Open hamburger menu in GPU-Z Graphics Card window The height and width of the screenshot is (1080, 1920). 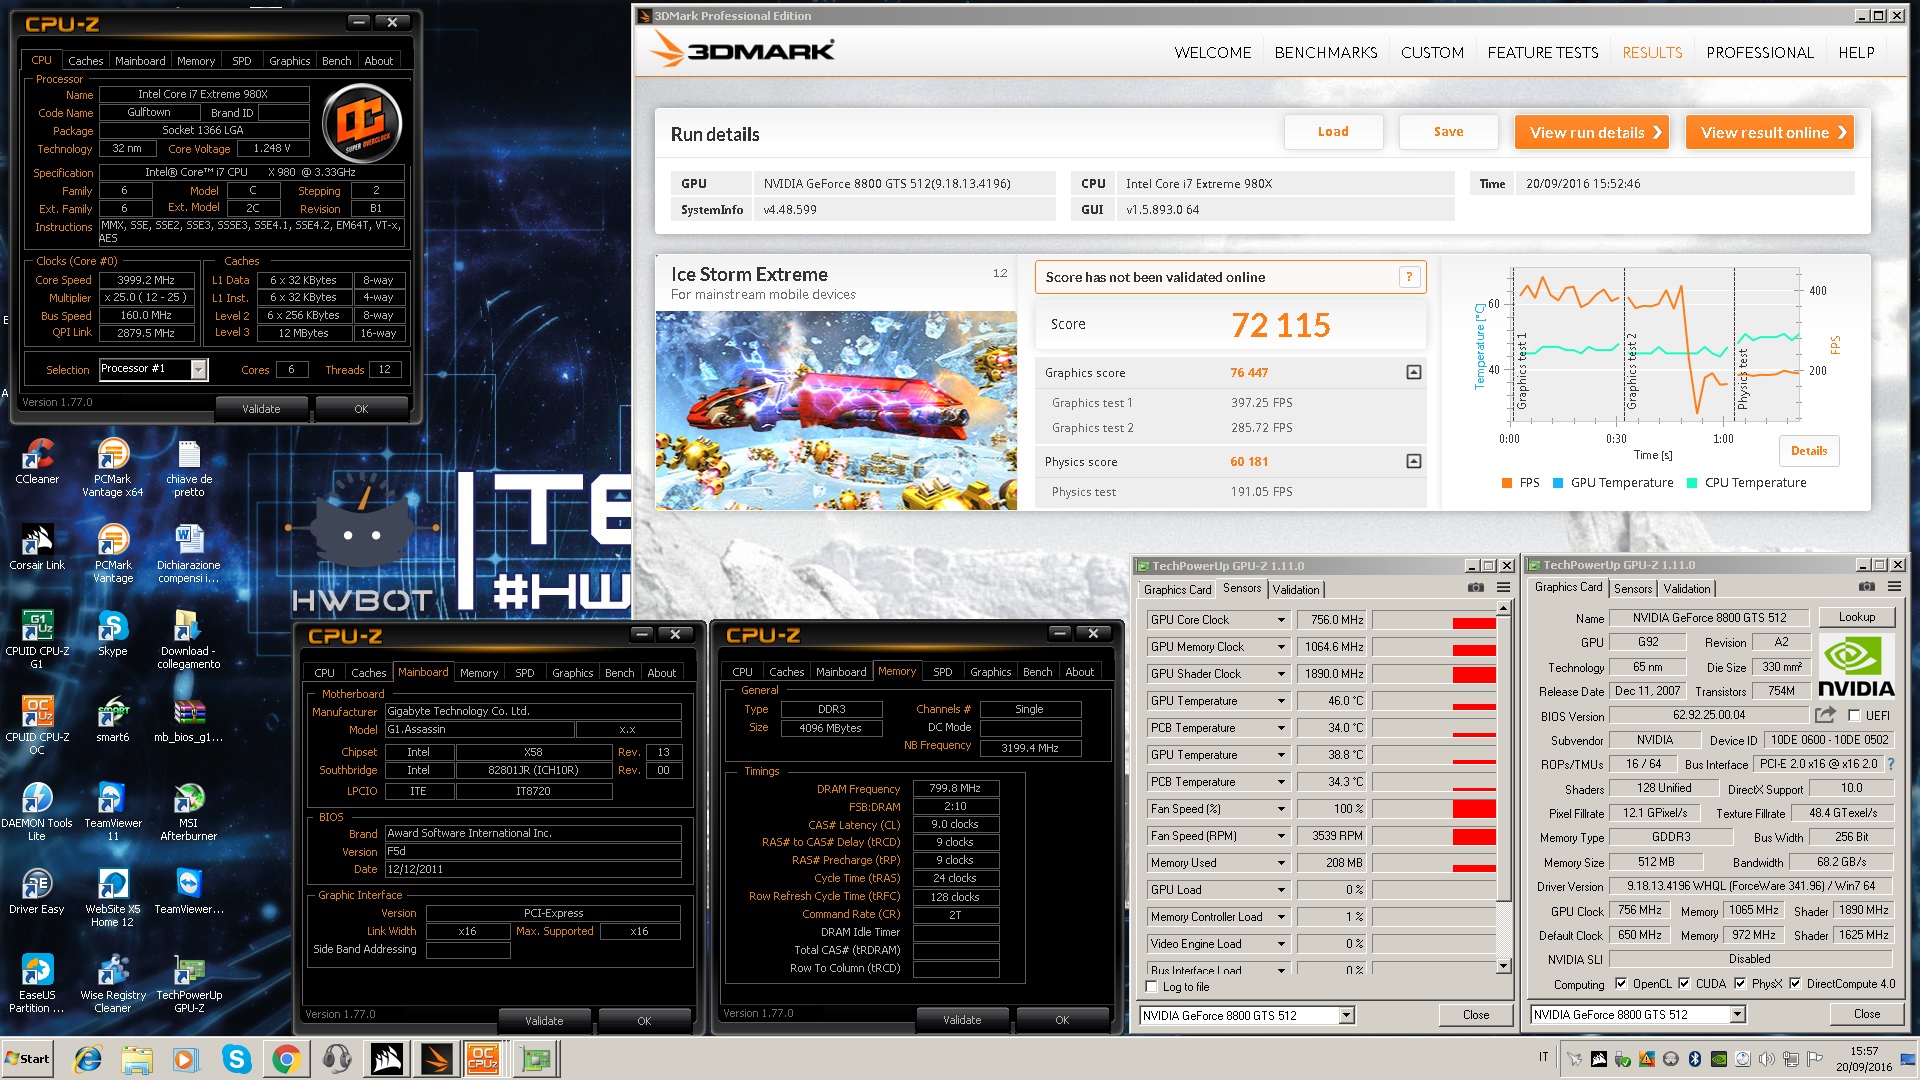1894,587
